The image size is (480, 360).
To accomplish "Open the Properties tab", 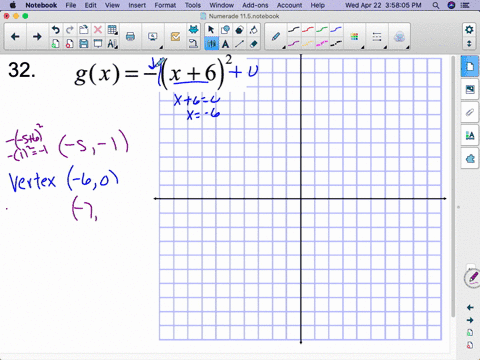I will point(470,135).
